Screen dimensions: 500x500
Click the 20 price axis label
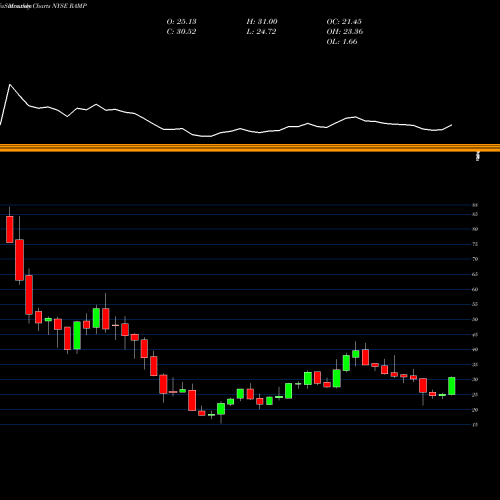tap(475, 410)
